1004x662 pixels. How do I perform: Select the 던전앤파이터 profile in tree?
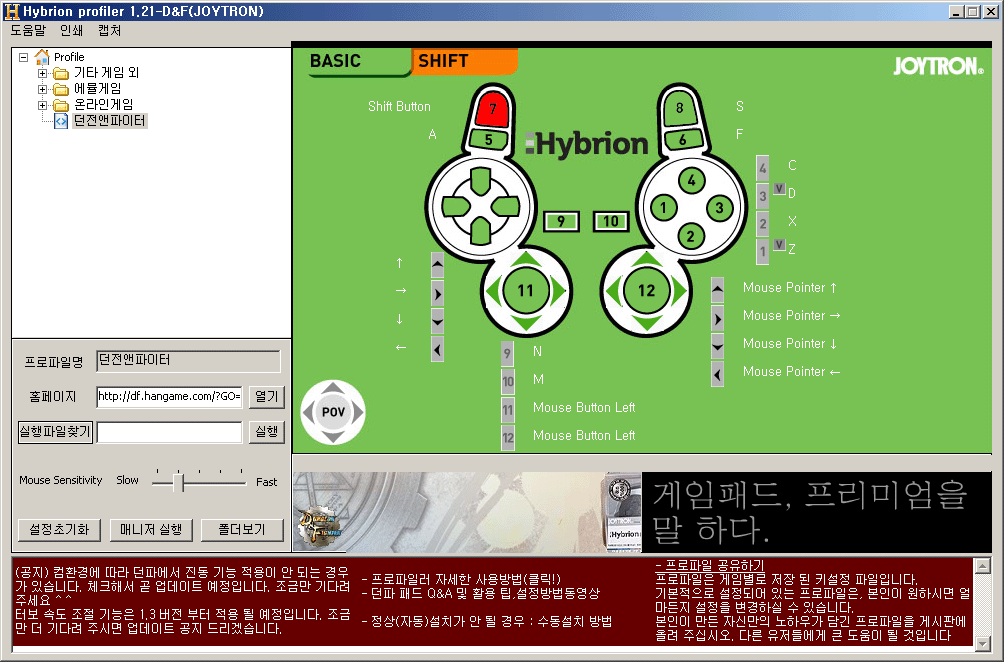109,120
